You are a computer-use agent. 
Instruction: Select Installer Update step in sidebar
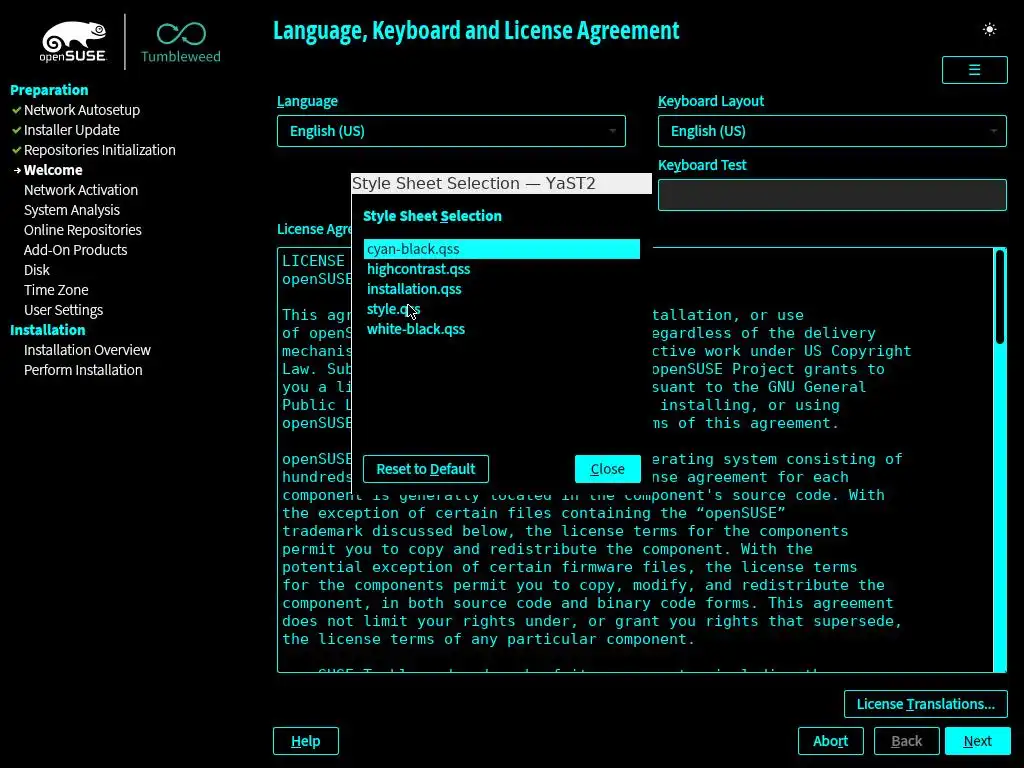pos(72,130)
